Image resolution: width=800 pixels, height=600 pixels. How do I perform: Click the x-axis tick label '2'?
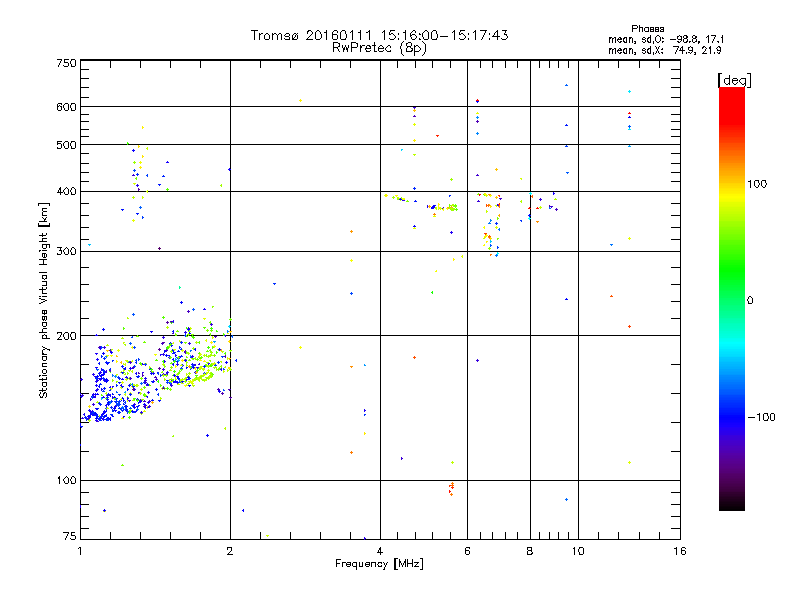(230, 551)
